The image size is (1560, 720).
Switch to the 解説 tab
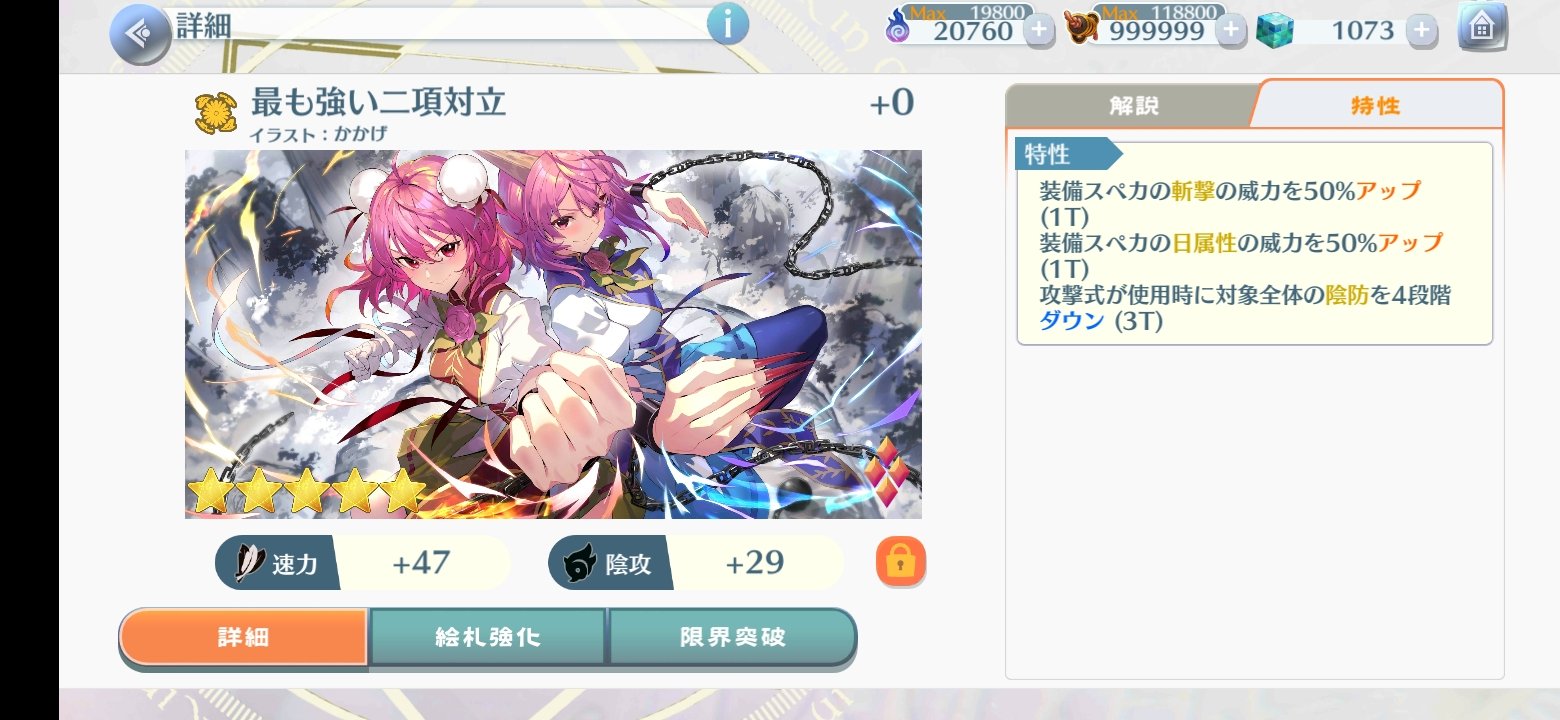(1134, 106)
